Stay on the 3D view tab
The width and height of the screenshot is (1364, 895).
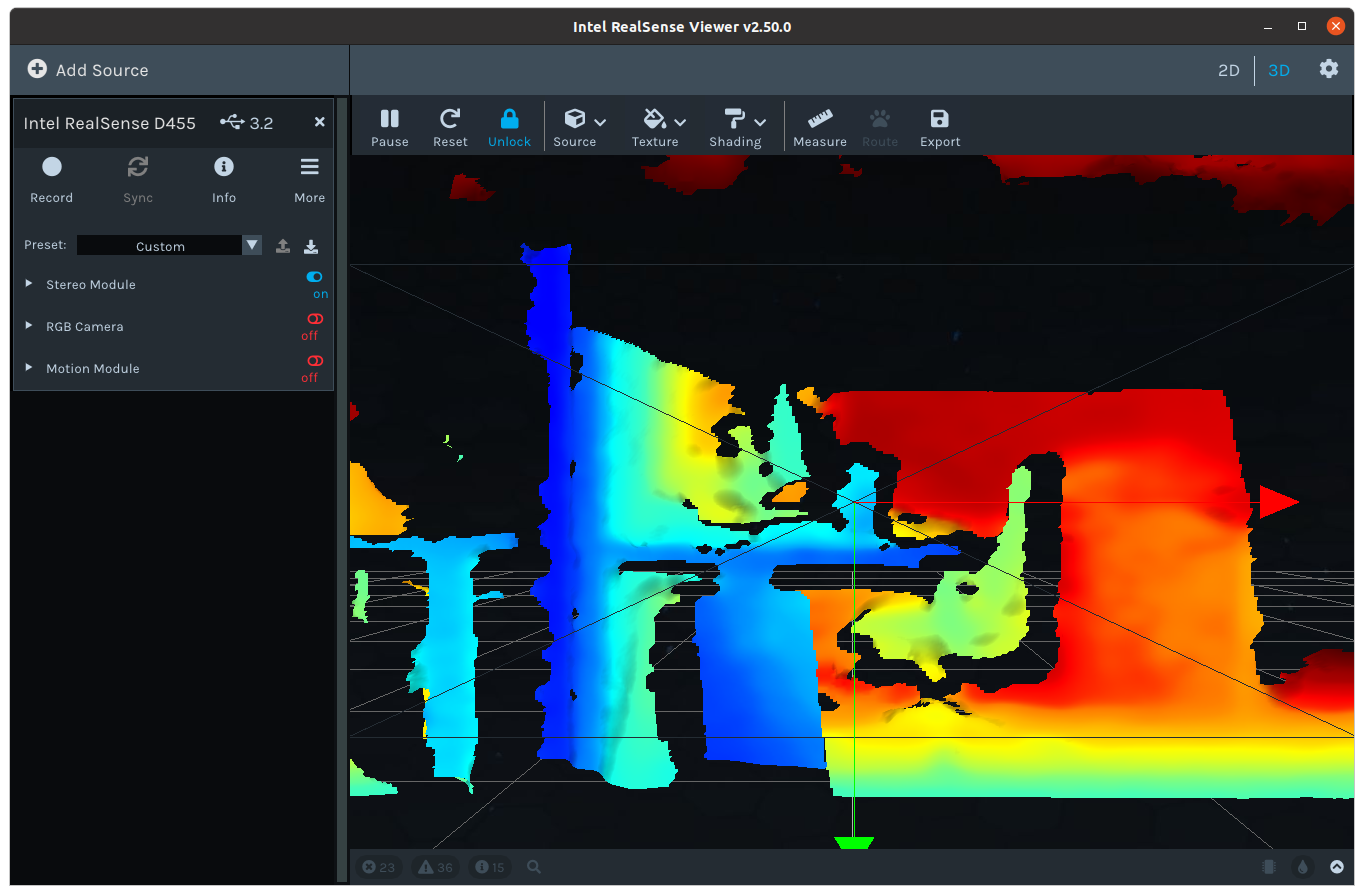point(1279,70)
